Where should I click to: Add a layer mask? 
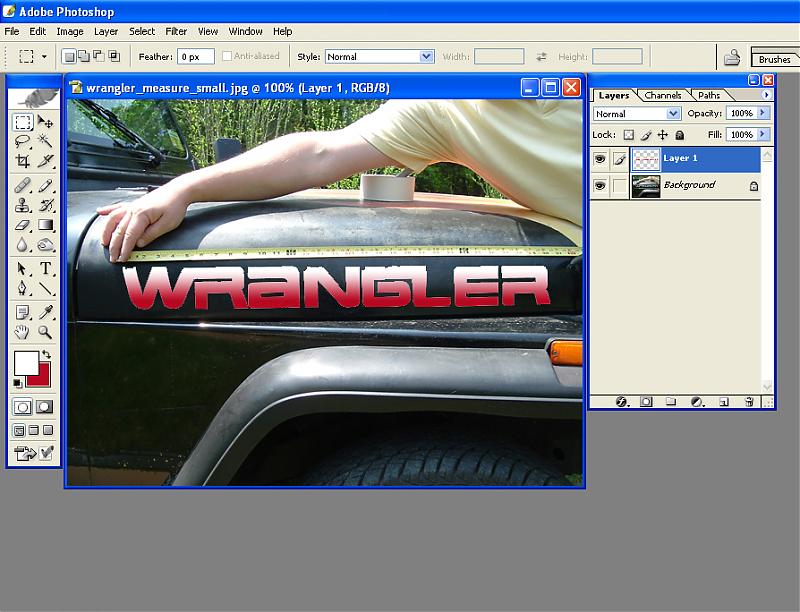click(x=646, y=402)
